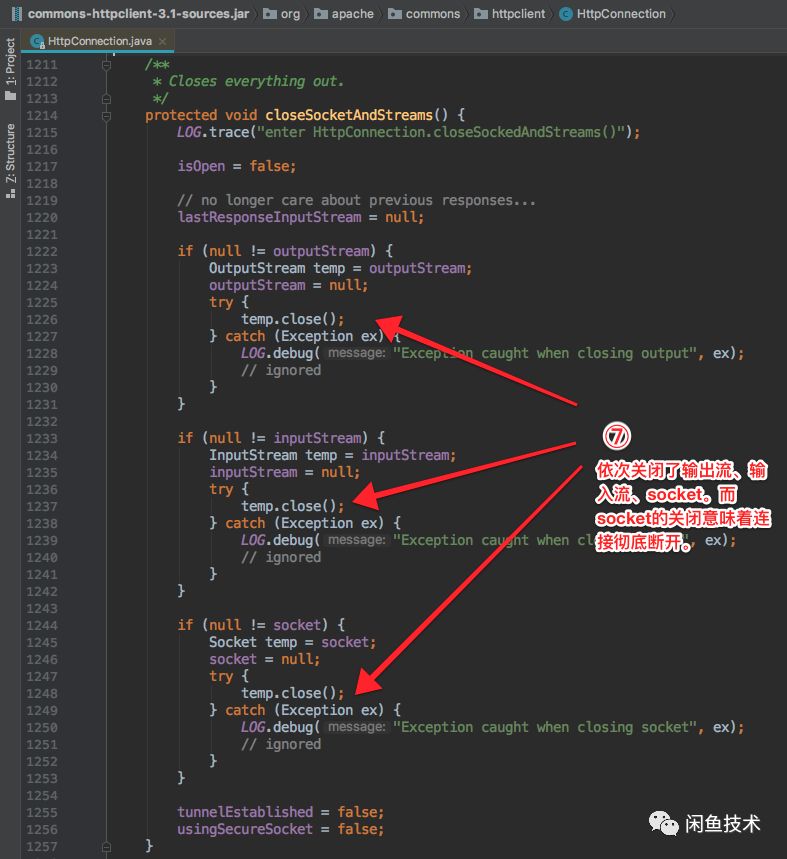Viewport: 787px width, 859px height.
Task: Click 'tunnelEstablished = false;' line
Action: point(280,812)
